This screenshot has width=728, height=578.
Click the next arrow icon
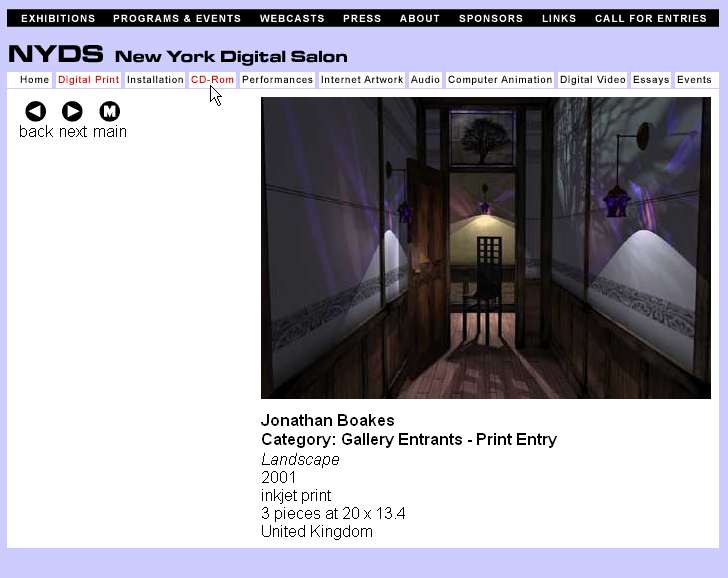[72, 111]
